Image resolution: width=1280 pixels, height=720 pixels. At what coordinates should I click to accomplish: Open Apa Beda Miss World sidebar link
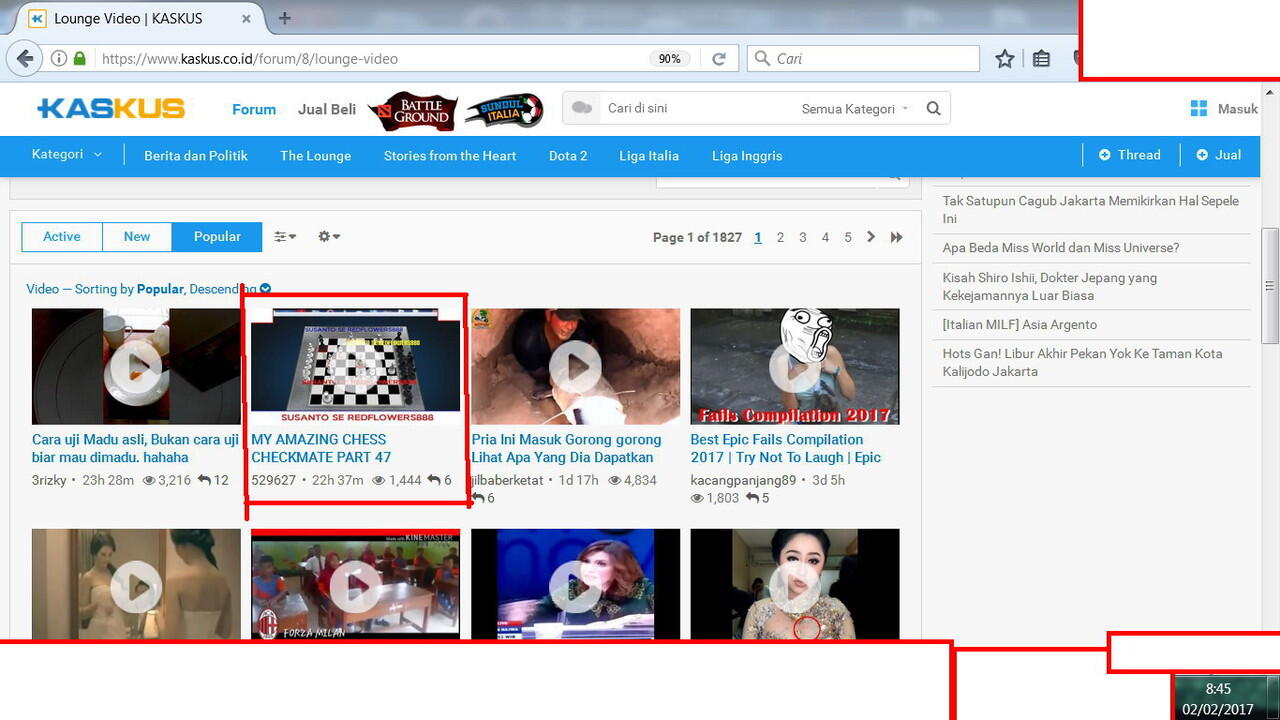click(1061, 247)
